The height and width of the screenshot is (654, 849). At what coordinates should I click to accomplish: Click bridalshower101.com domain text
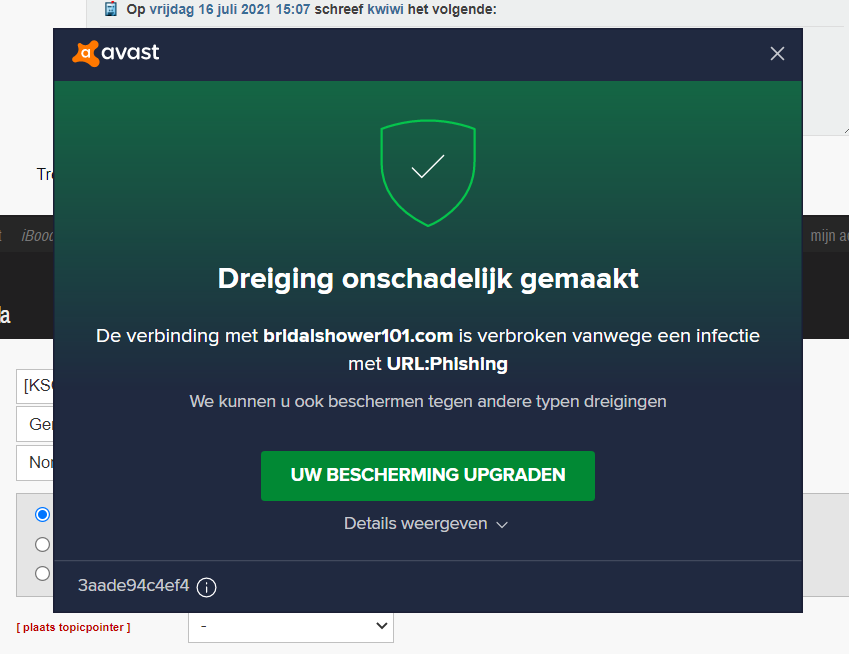(x=358, y=336)
